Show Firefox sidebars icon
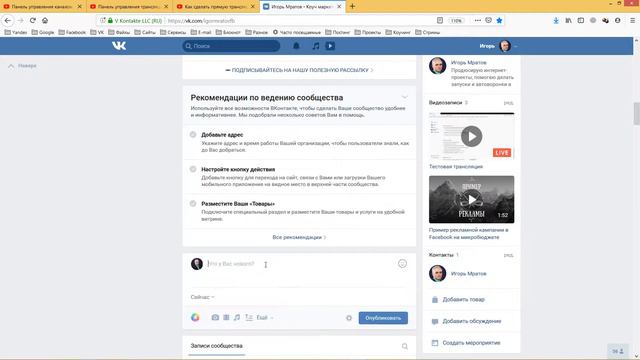Screen dimensions: 640x360 click(x=580, y=20)
